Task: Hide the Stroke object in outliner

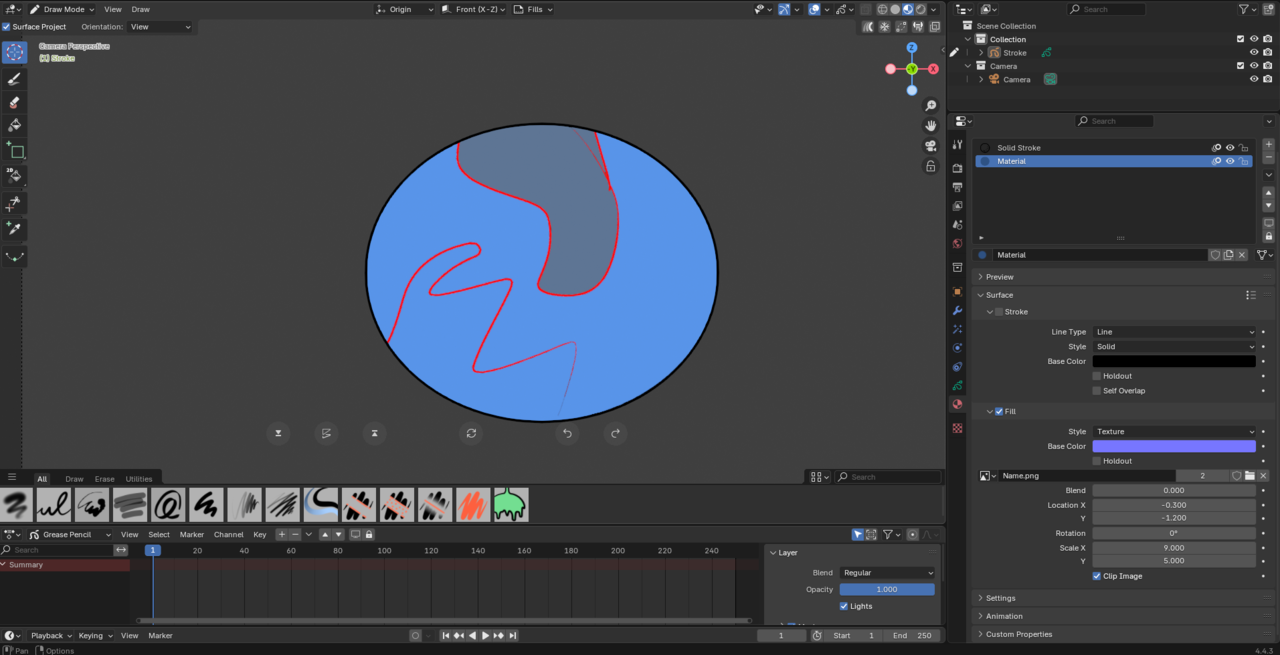Action: click(x=1254, y=53)
